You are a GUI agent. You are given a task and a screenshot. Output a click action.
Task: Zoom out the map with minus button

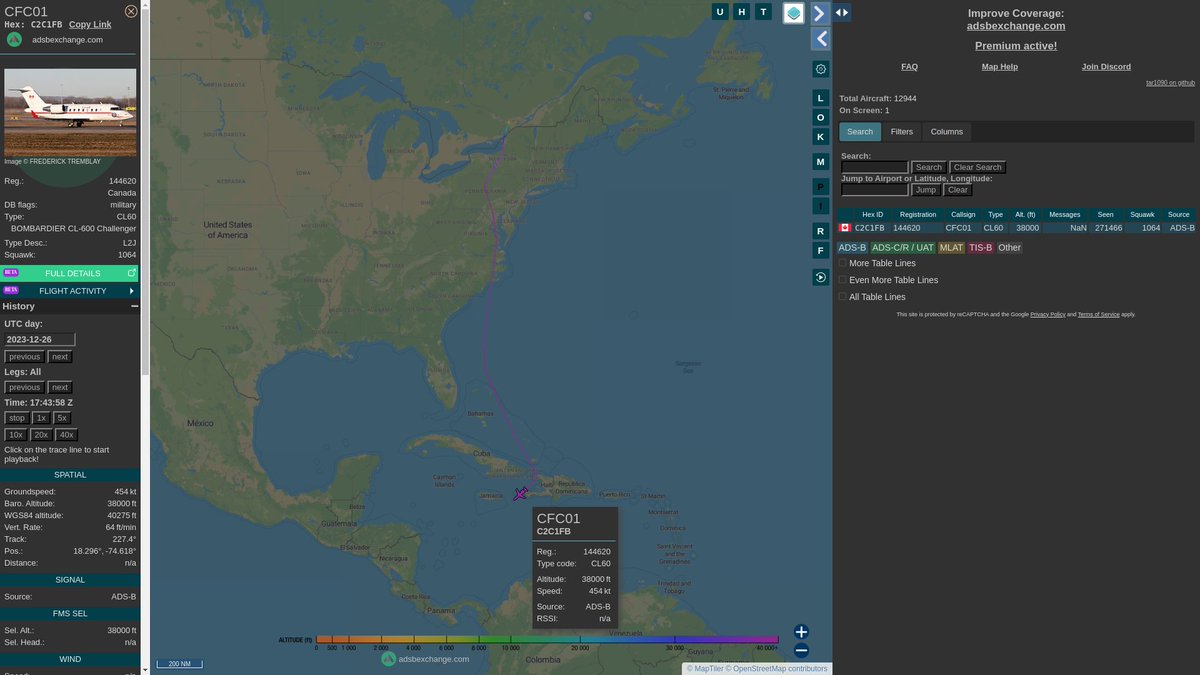(801, 650)
